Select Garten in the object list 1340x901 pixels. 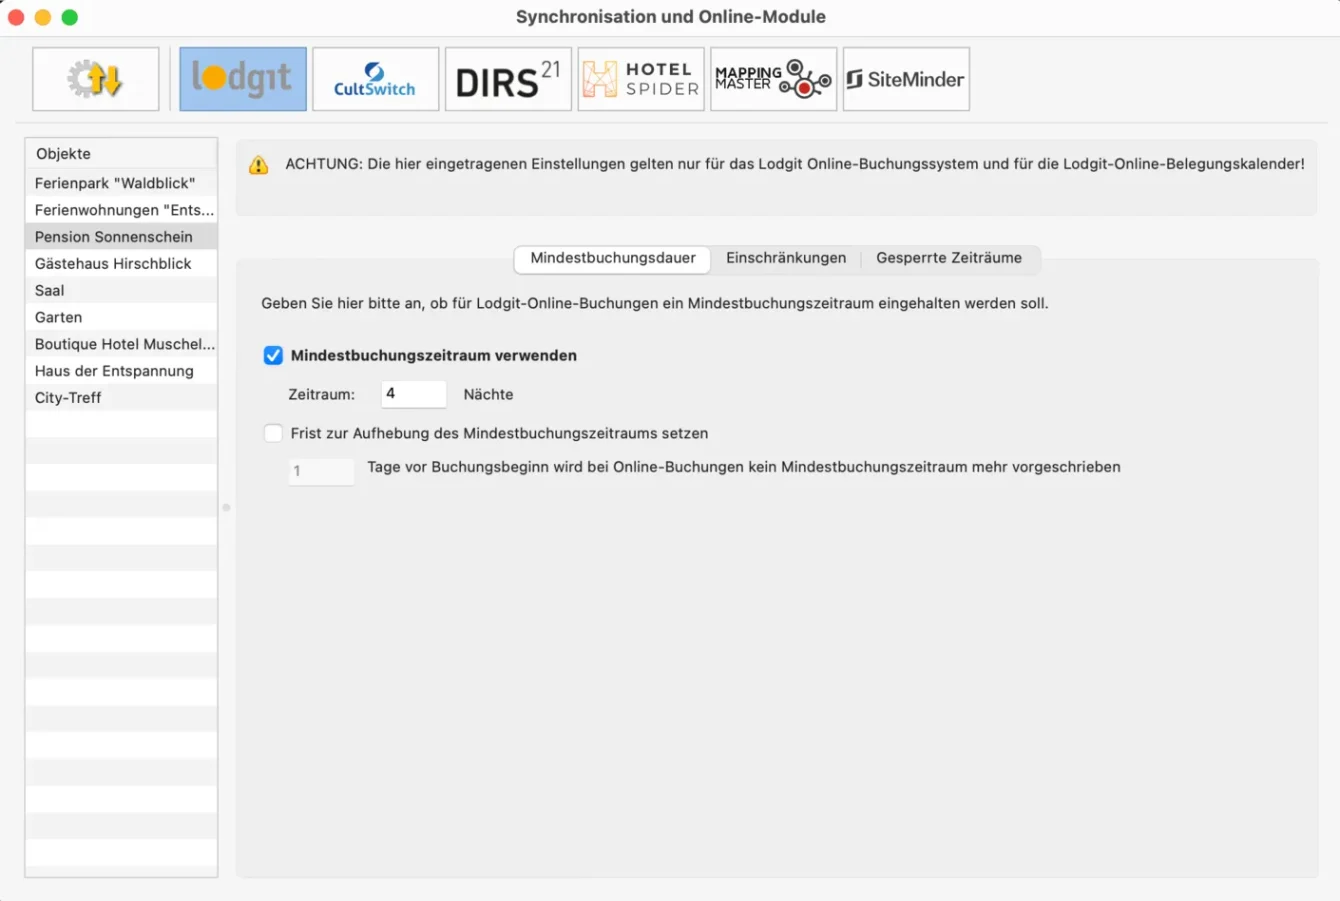click(x=121, y=317)
